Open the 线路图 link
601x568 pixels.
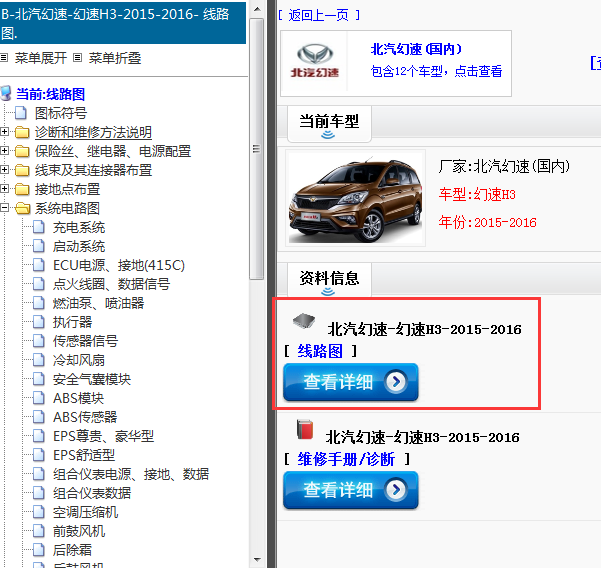320,351
